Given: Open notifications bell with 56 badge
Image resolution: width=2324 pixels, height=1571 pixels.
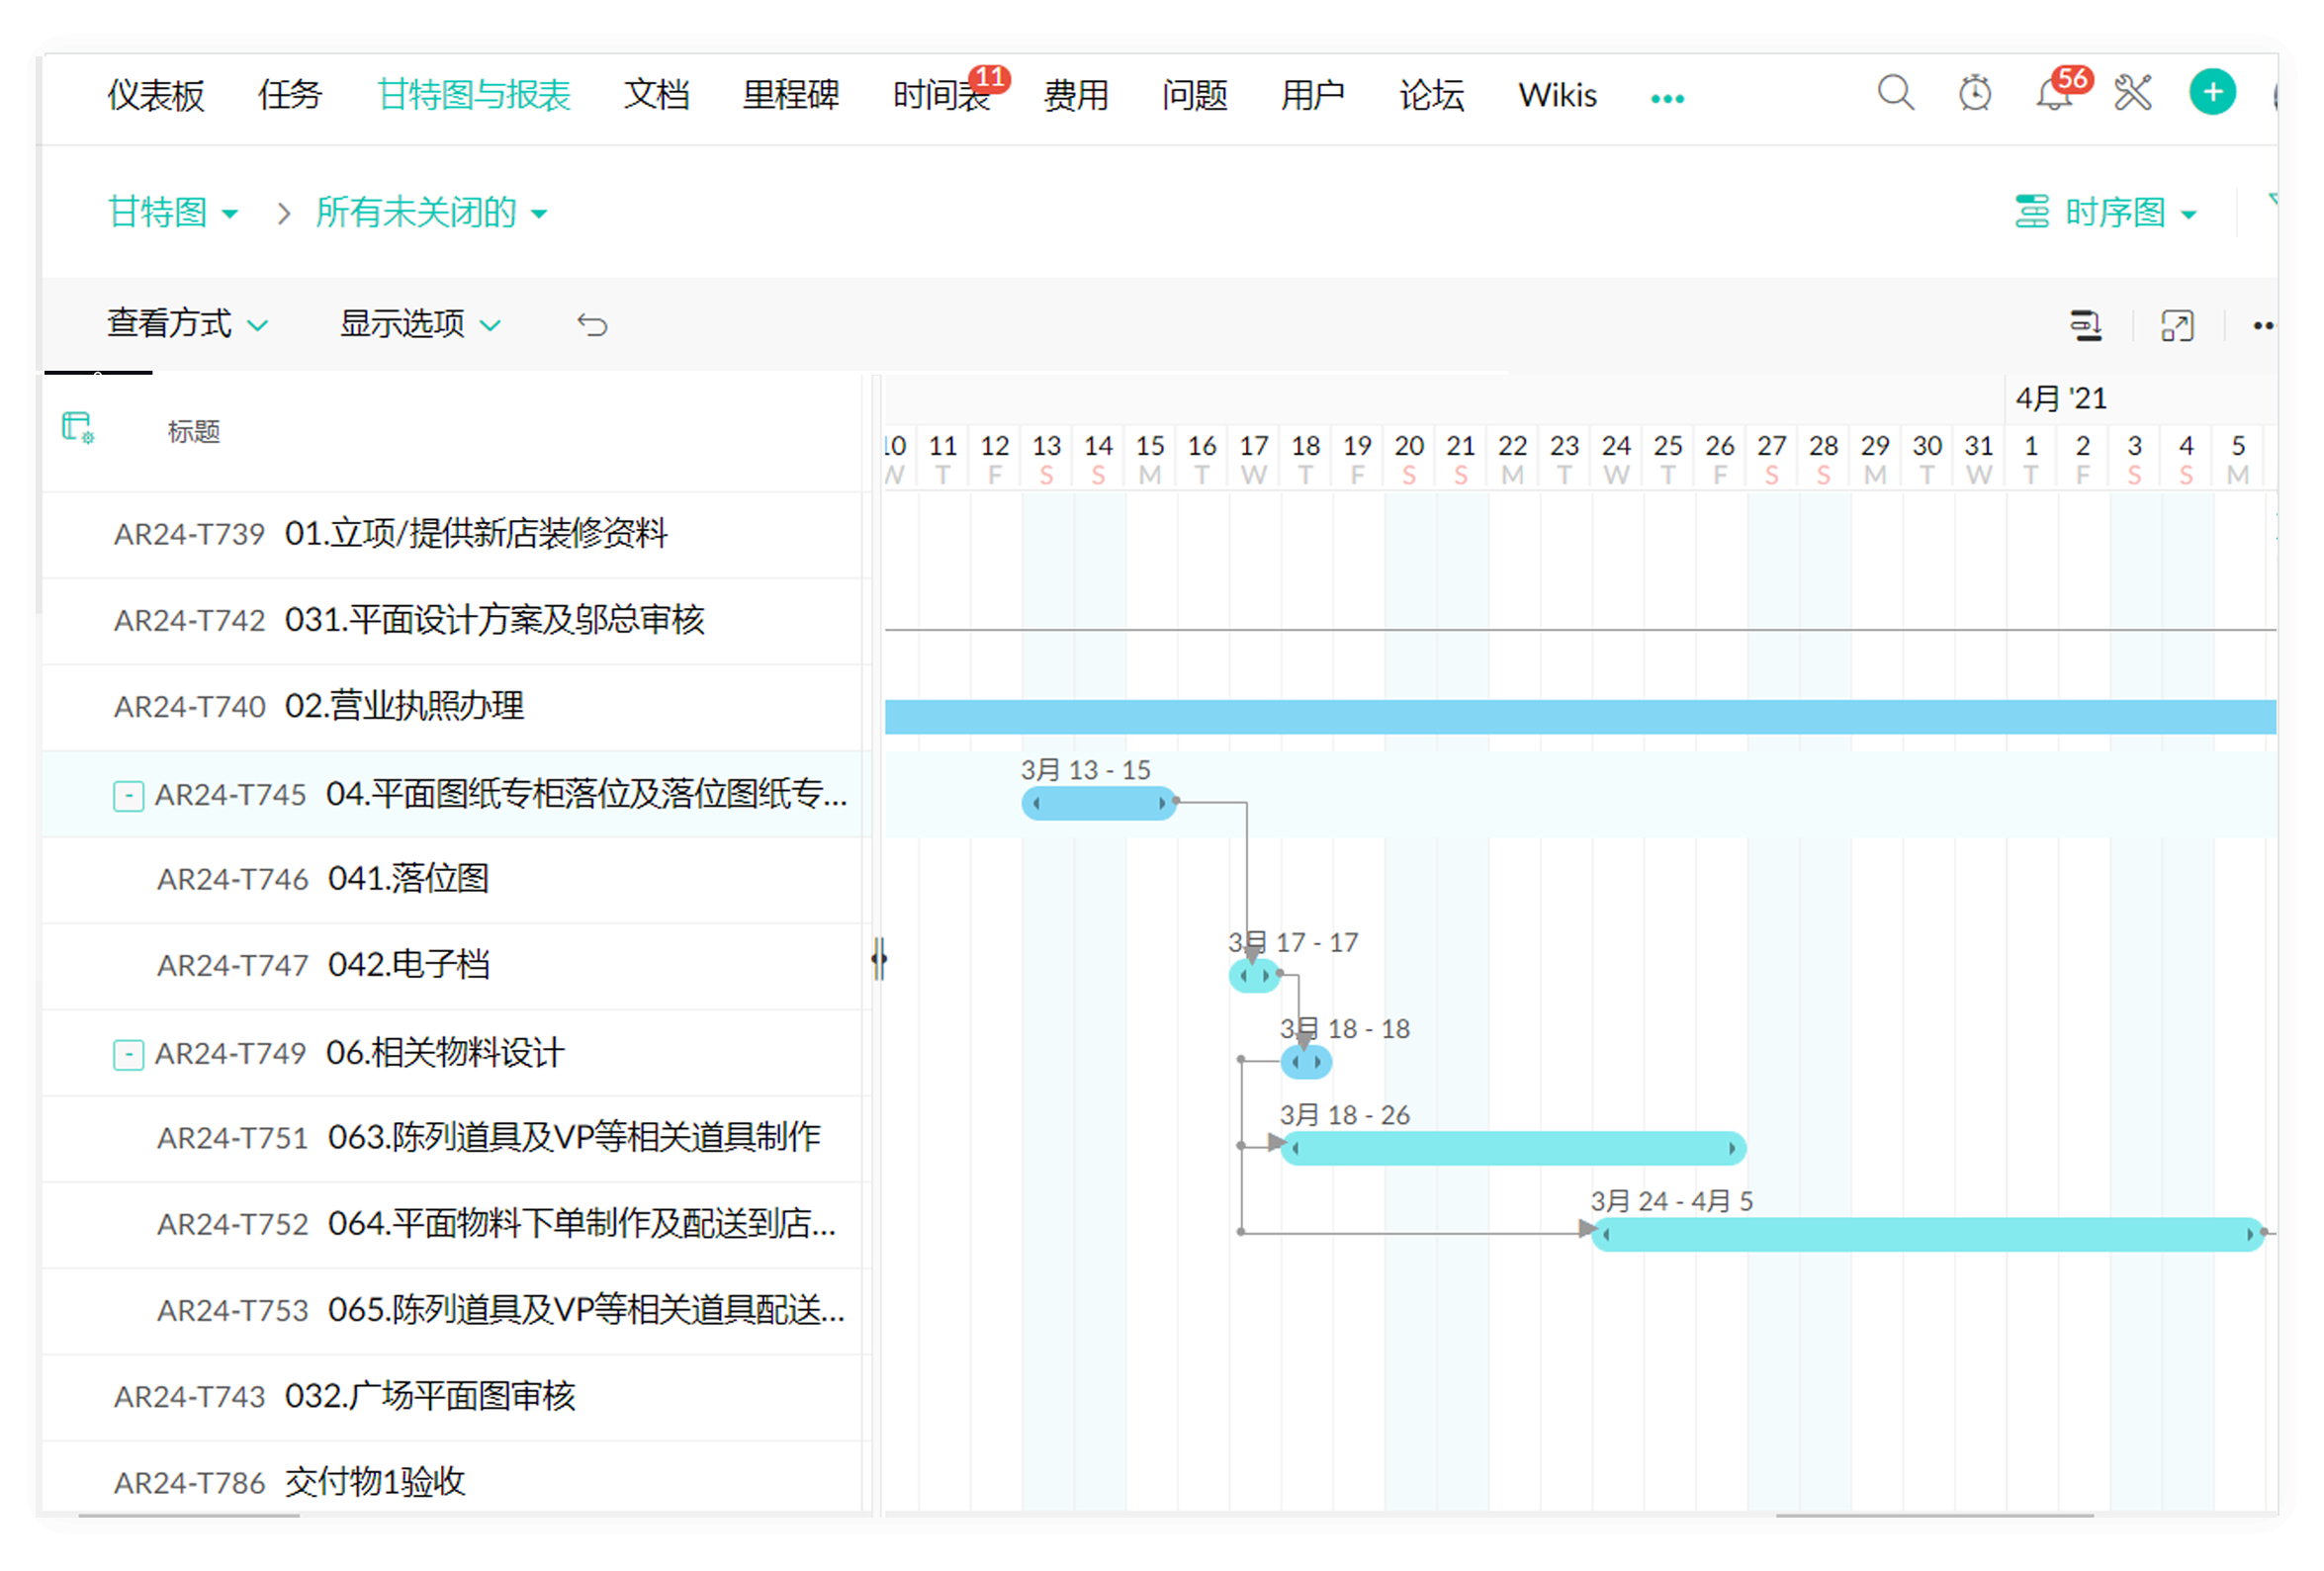Looking at the screenshot, I should pos(2052,94).
